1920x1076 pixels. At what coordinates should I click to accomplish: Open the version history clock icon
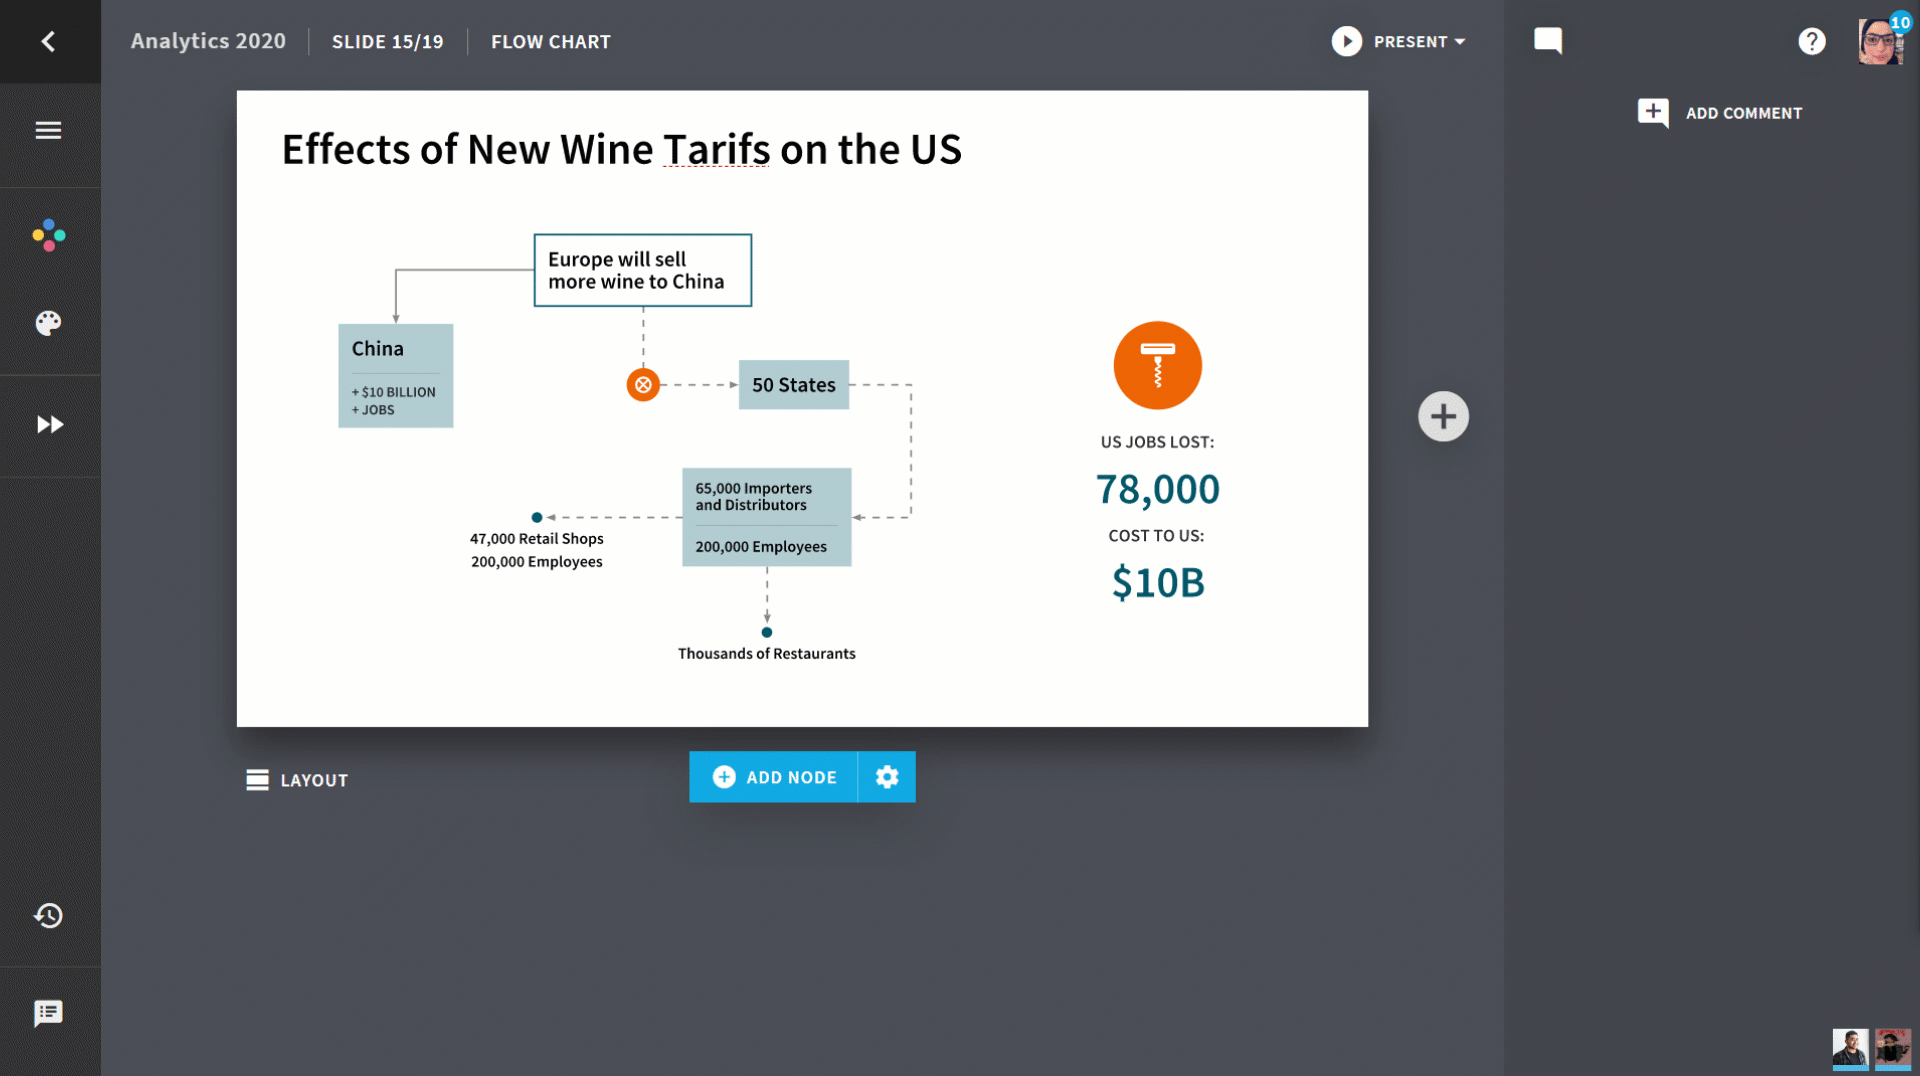(48, 916)
